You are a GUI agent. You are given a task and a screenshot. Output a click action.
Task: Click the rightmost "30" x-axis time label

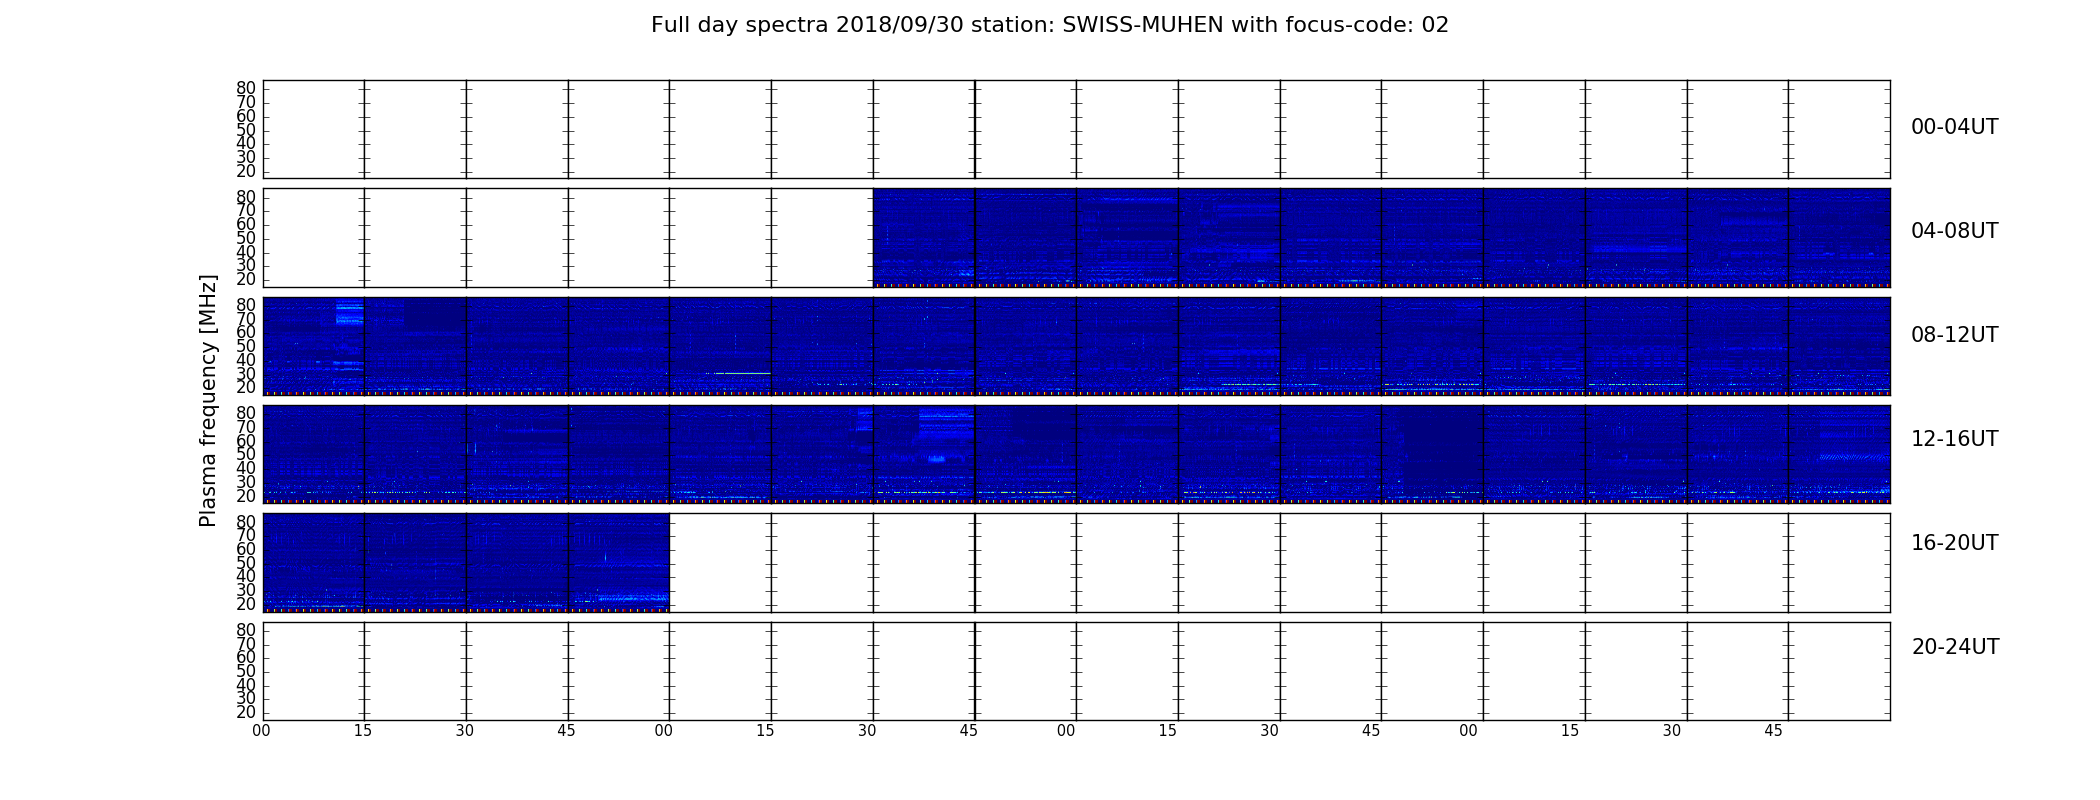1672,731
